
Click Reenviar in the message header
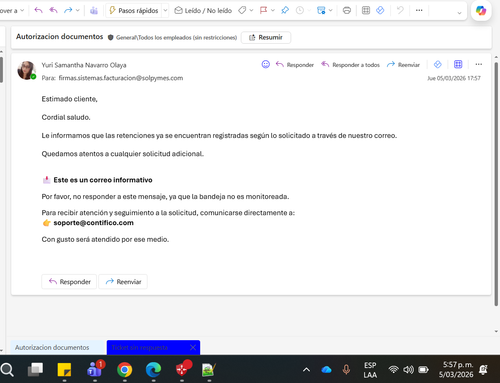[x=403, y=65]
